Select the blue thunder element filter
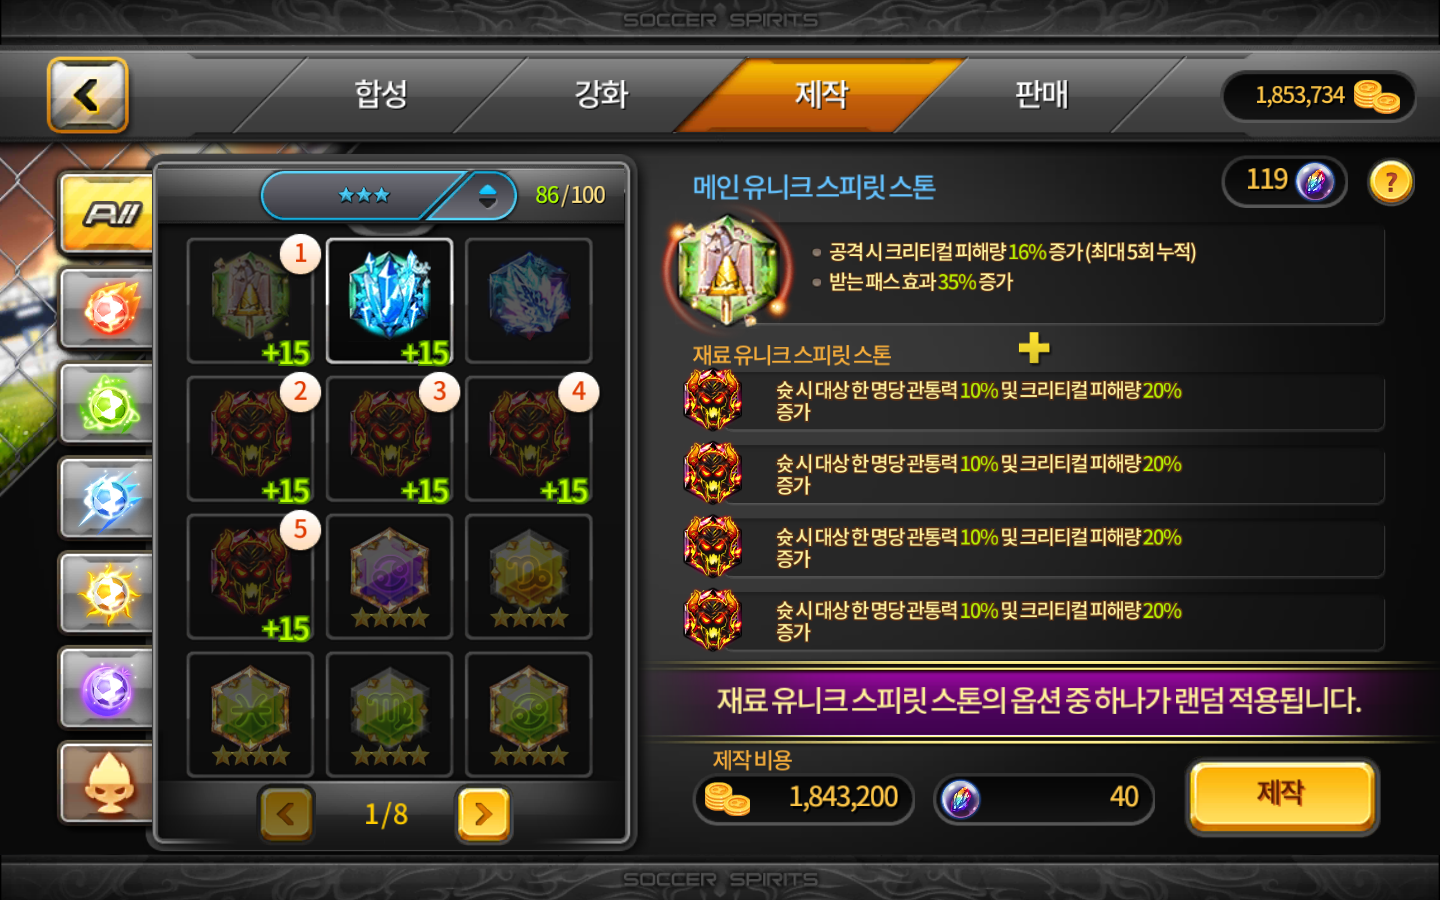 [108, 498]
